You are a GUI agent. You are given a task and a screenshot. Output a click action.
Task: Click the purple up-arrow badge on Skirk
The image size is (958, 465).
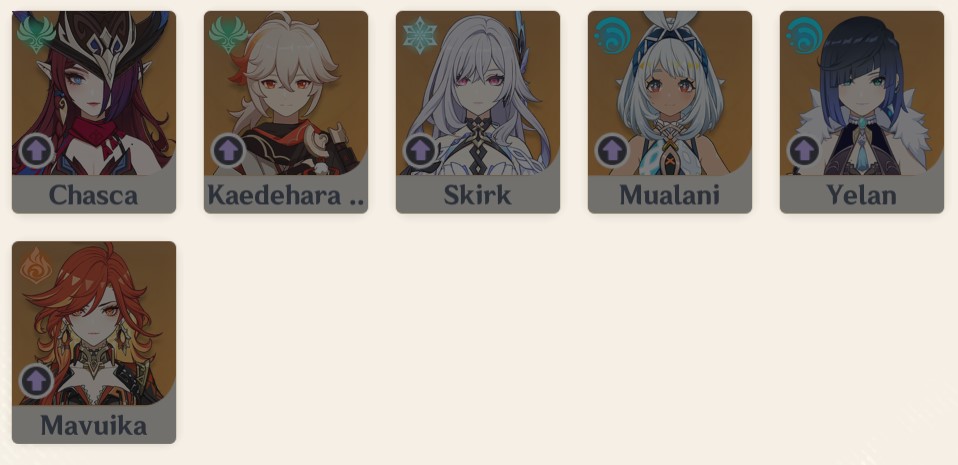[x=420, y=150]
